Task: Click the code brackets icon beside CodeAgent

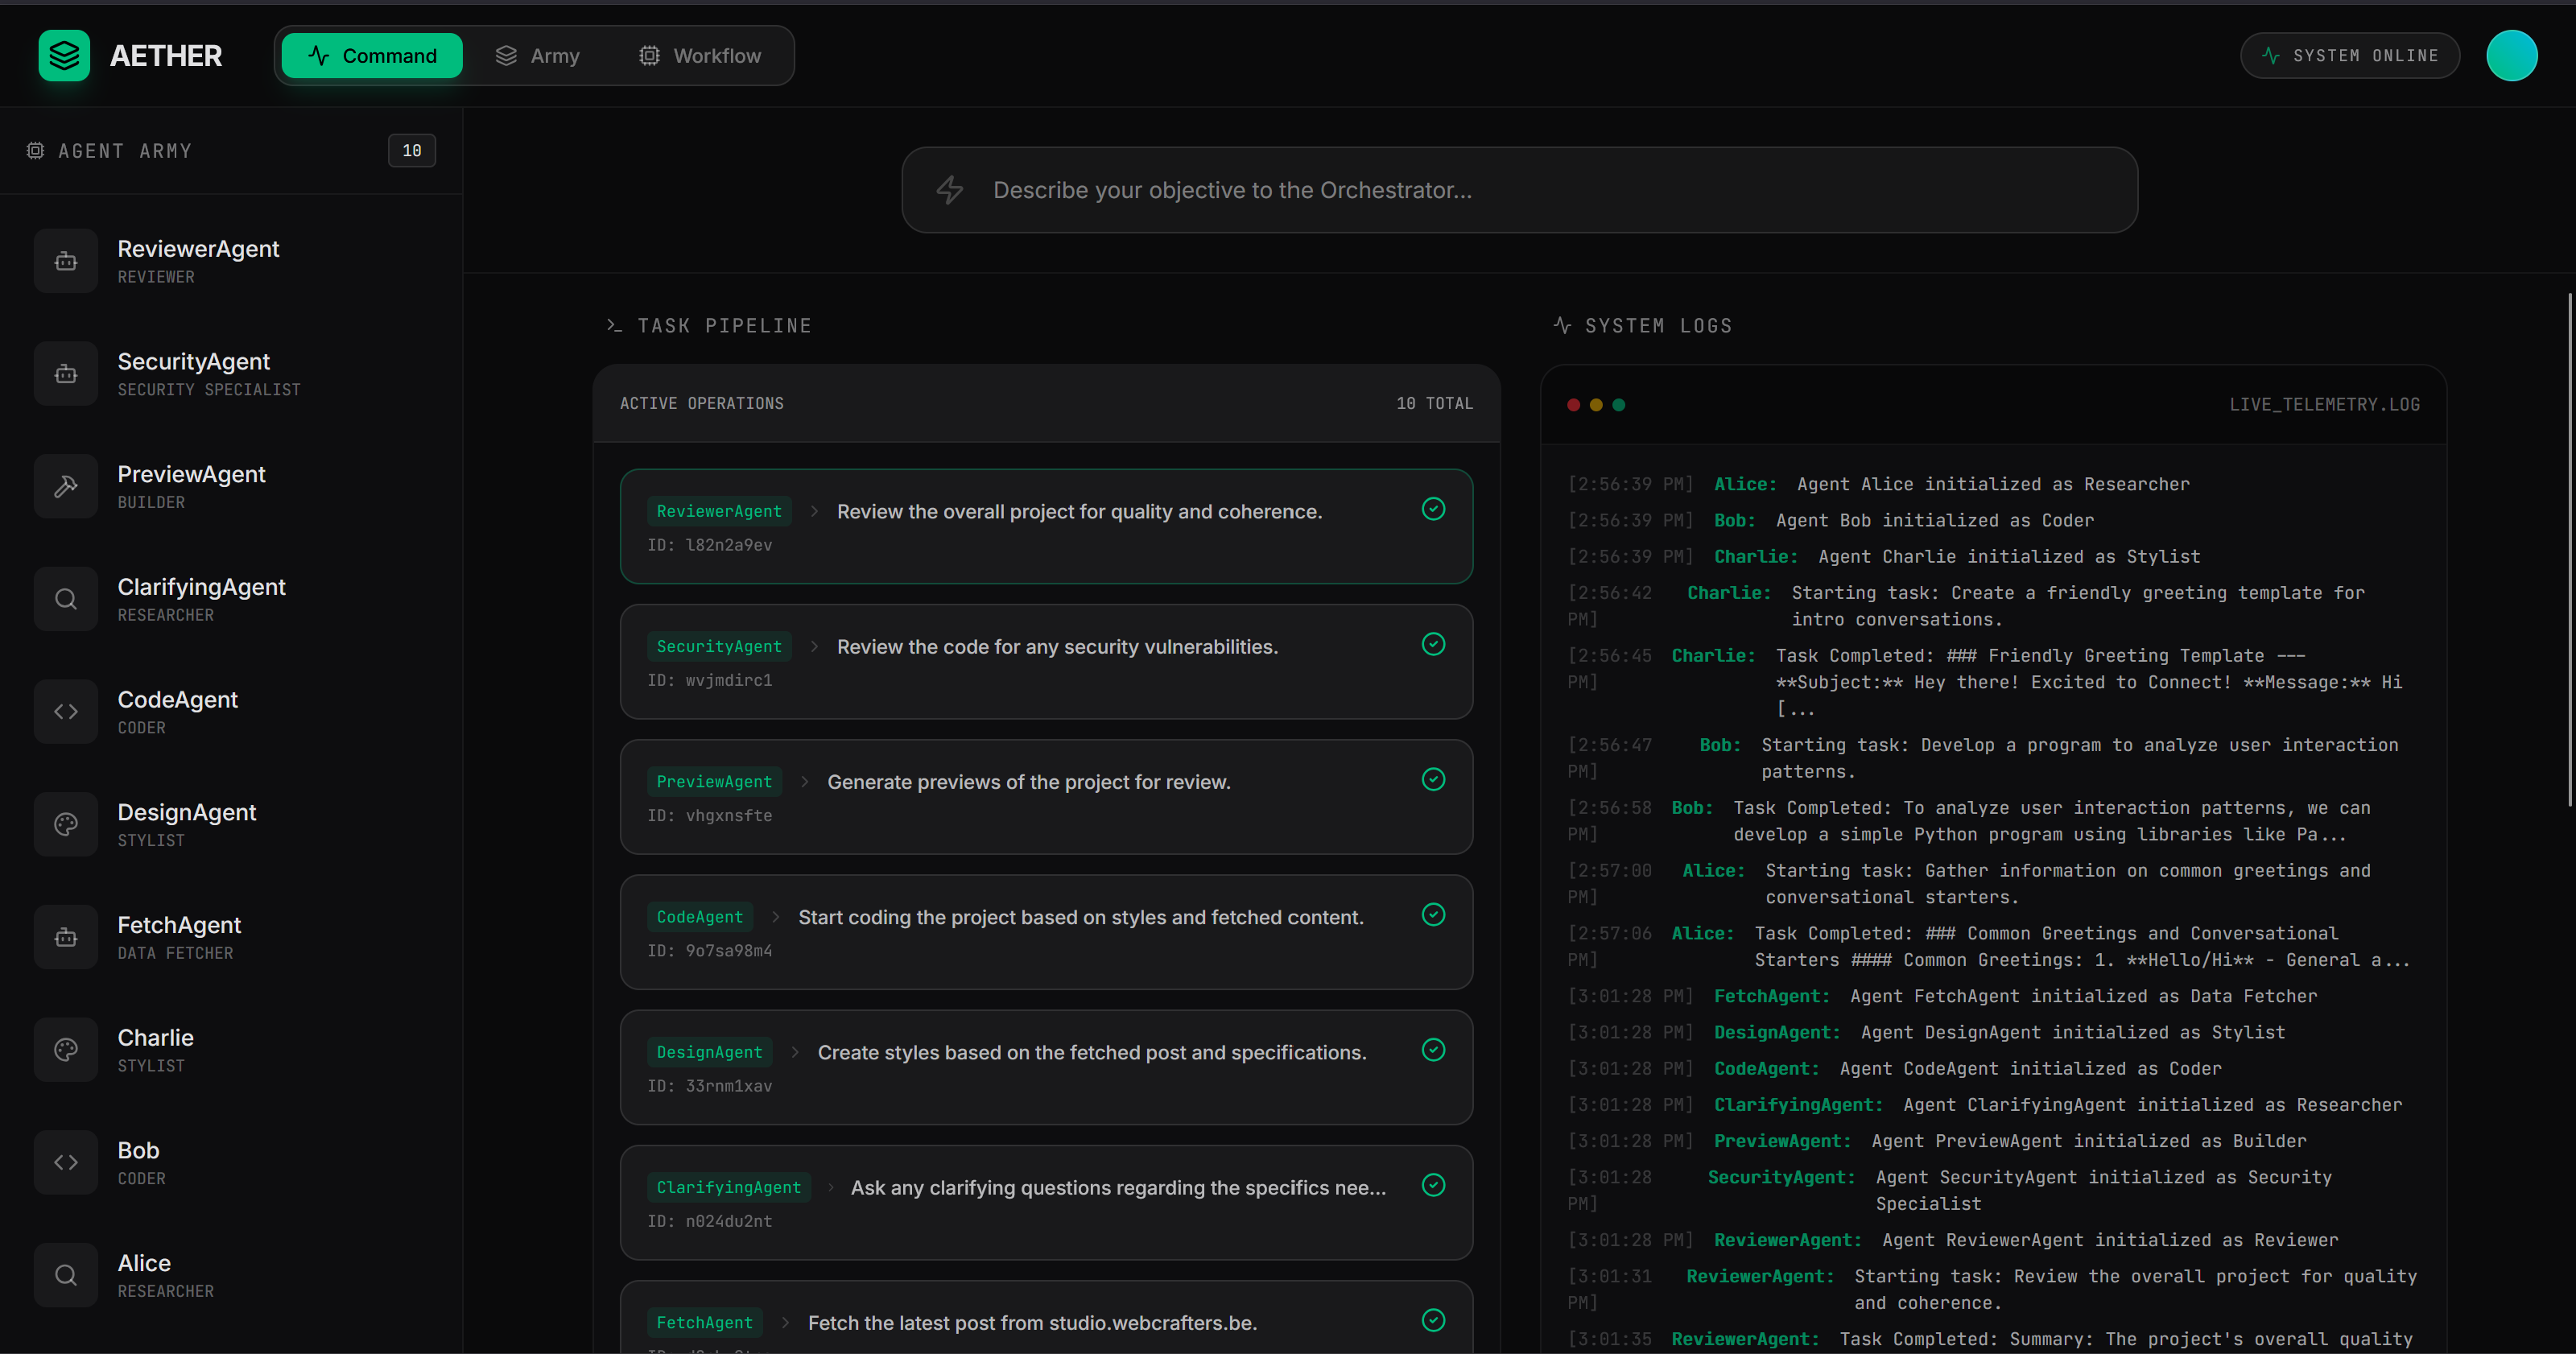Action: 66,712
